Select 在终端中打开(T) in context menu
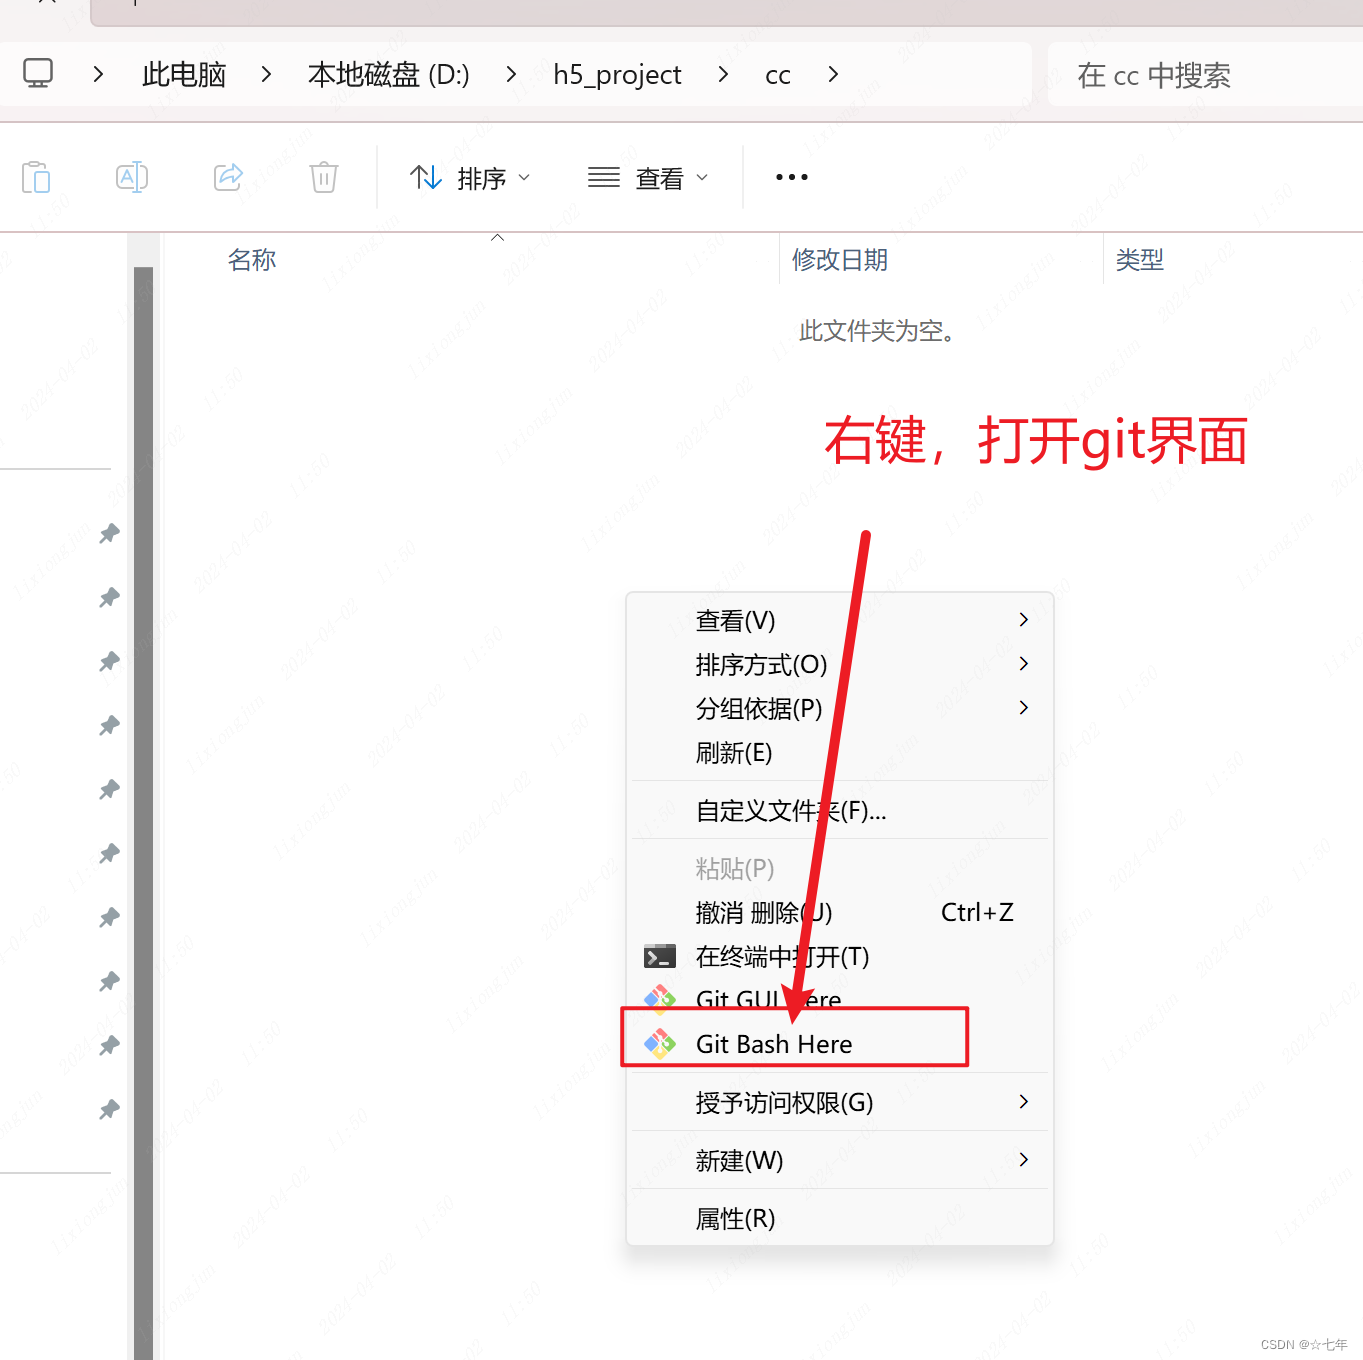The height and width of the screenshot is (1360, 1363). [x=840, y=956]
